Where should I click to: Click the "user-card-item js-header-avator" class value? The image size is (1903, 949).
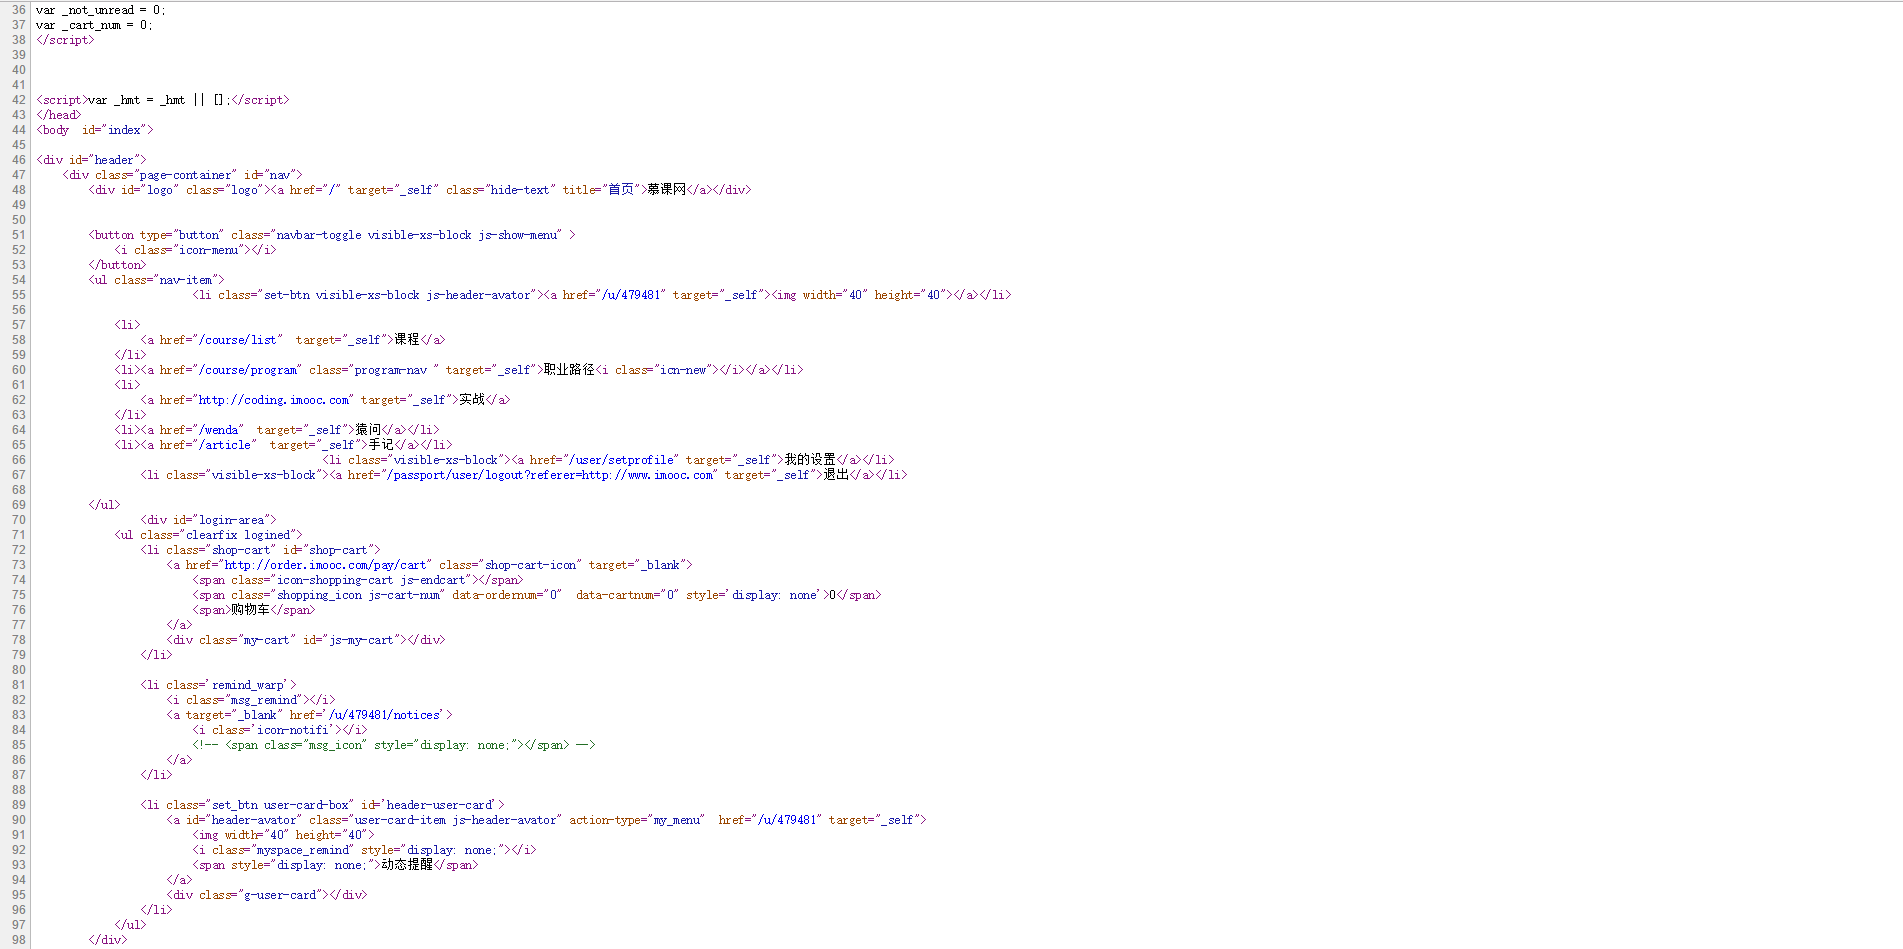(456, 820)
